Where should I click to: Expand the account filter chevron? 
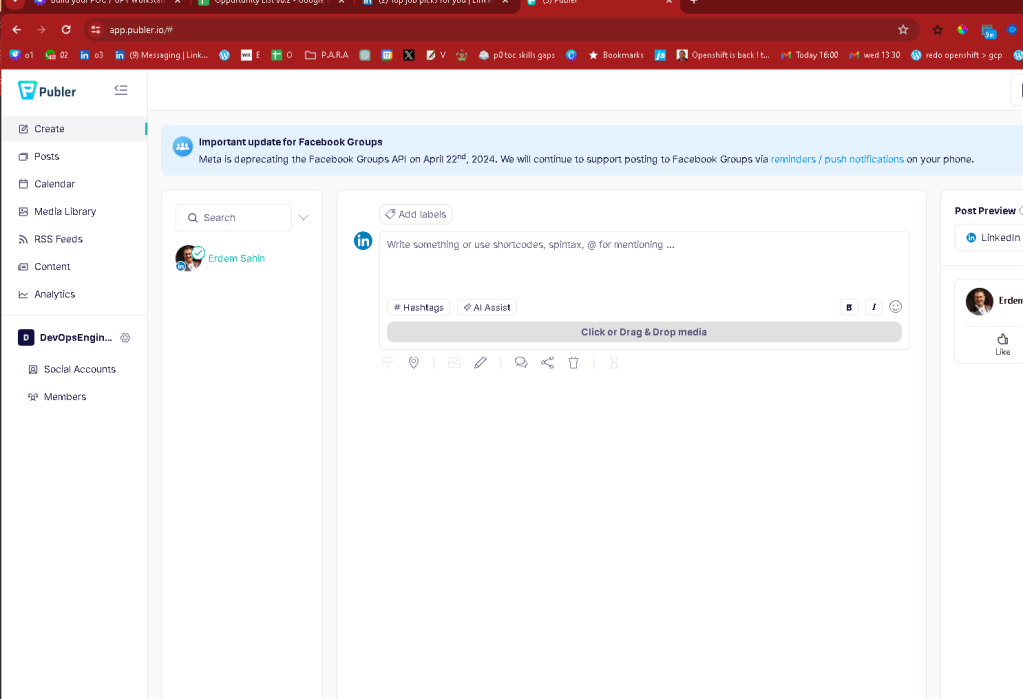(x=303, y=217)
